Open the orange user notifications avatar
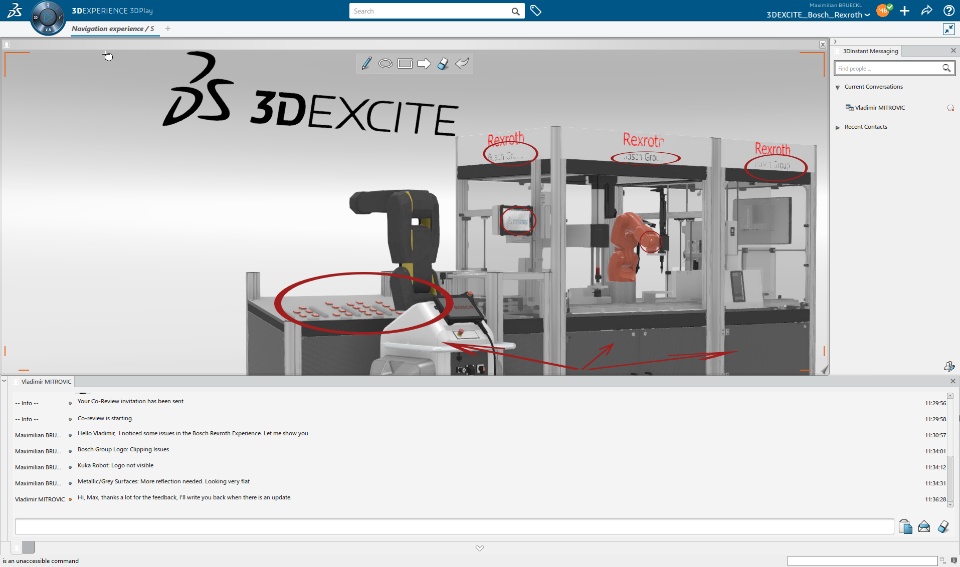The height and width of the screenshot is (567, 960). coord(883,10)
